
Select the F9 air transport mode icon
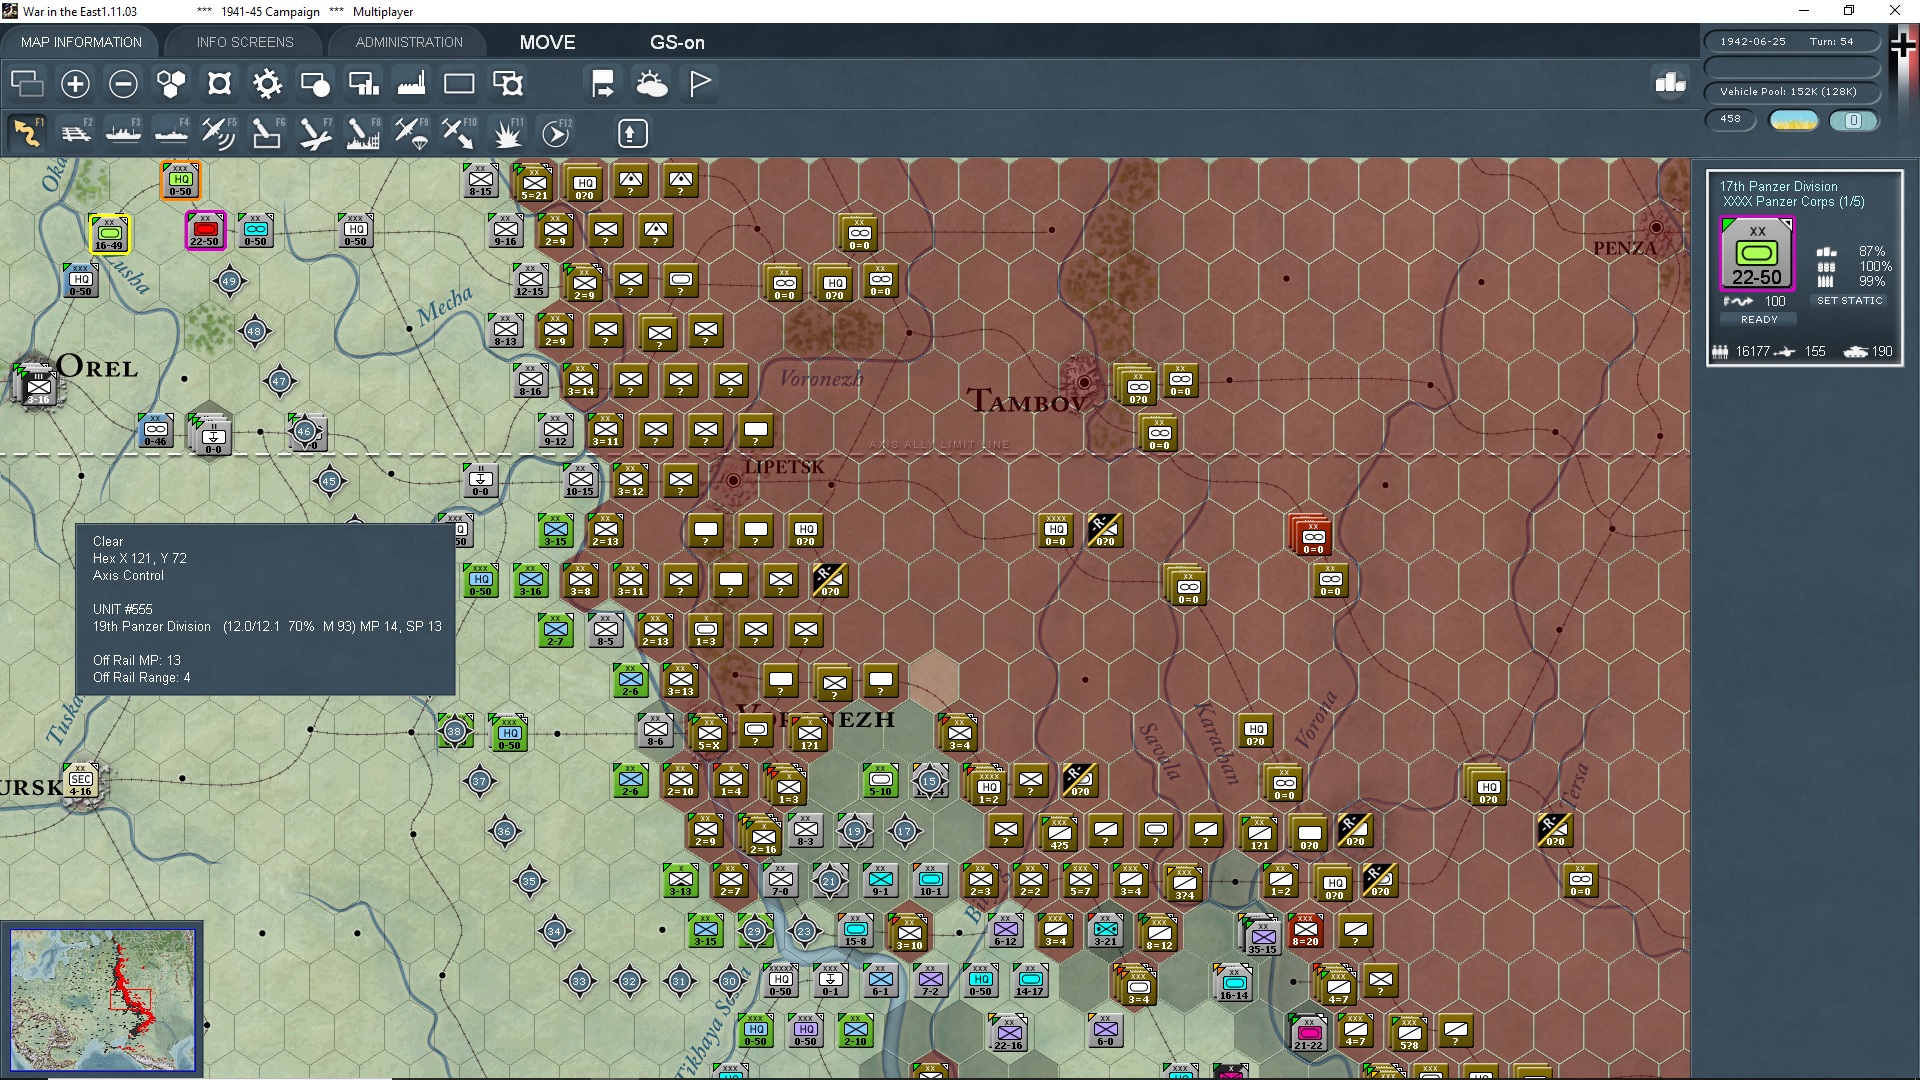(x=411, y=133)
